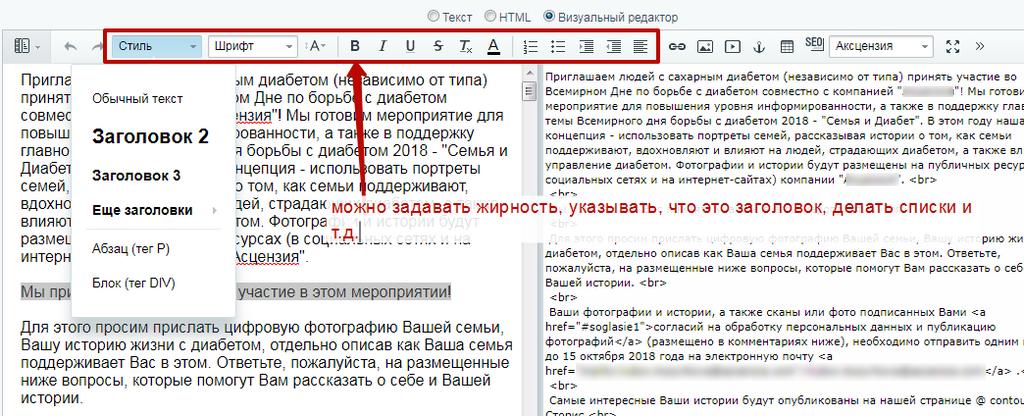Insert a bulleted list

click(x=558, y=46)
